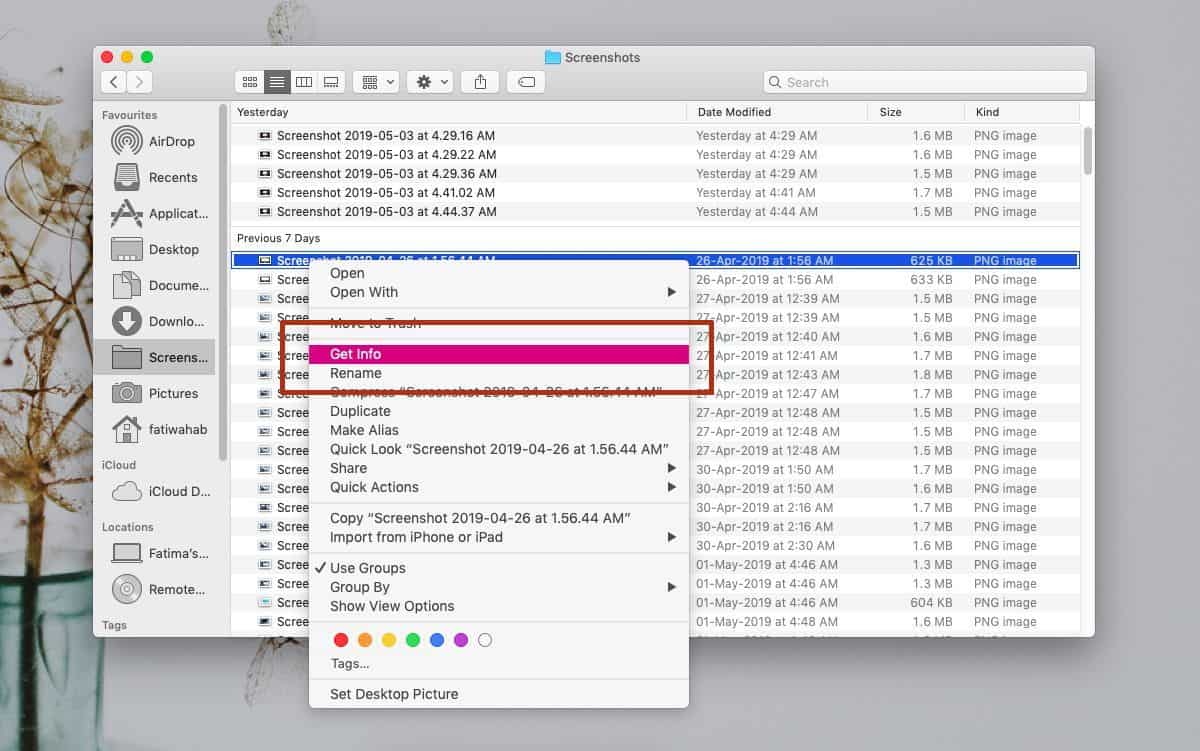Toggle the Use Groups checkmark
This screenshot has height=751, width=1200.
tap(499, 568)
